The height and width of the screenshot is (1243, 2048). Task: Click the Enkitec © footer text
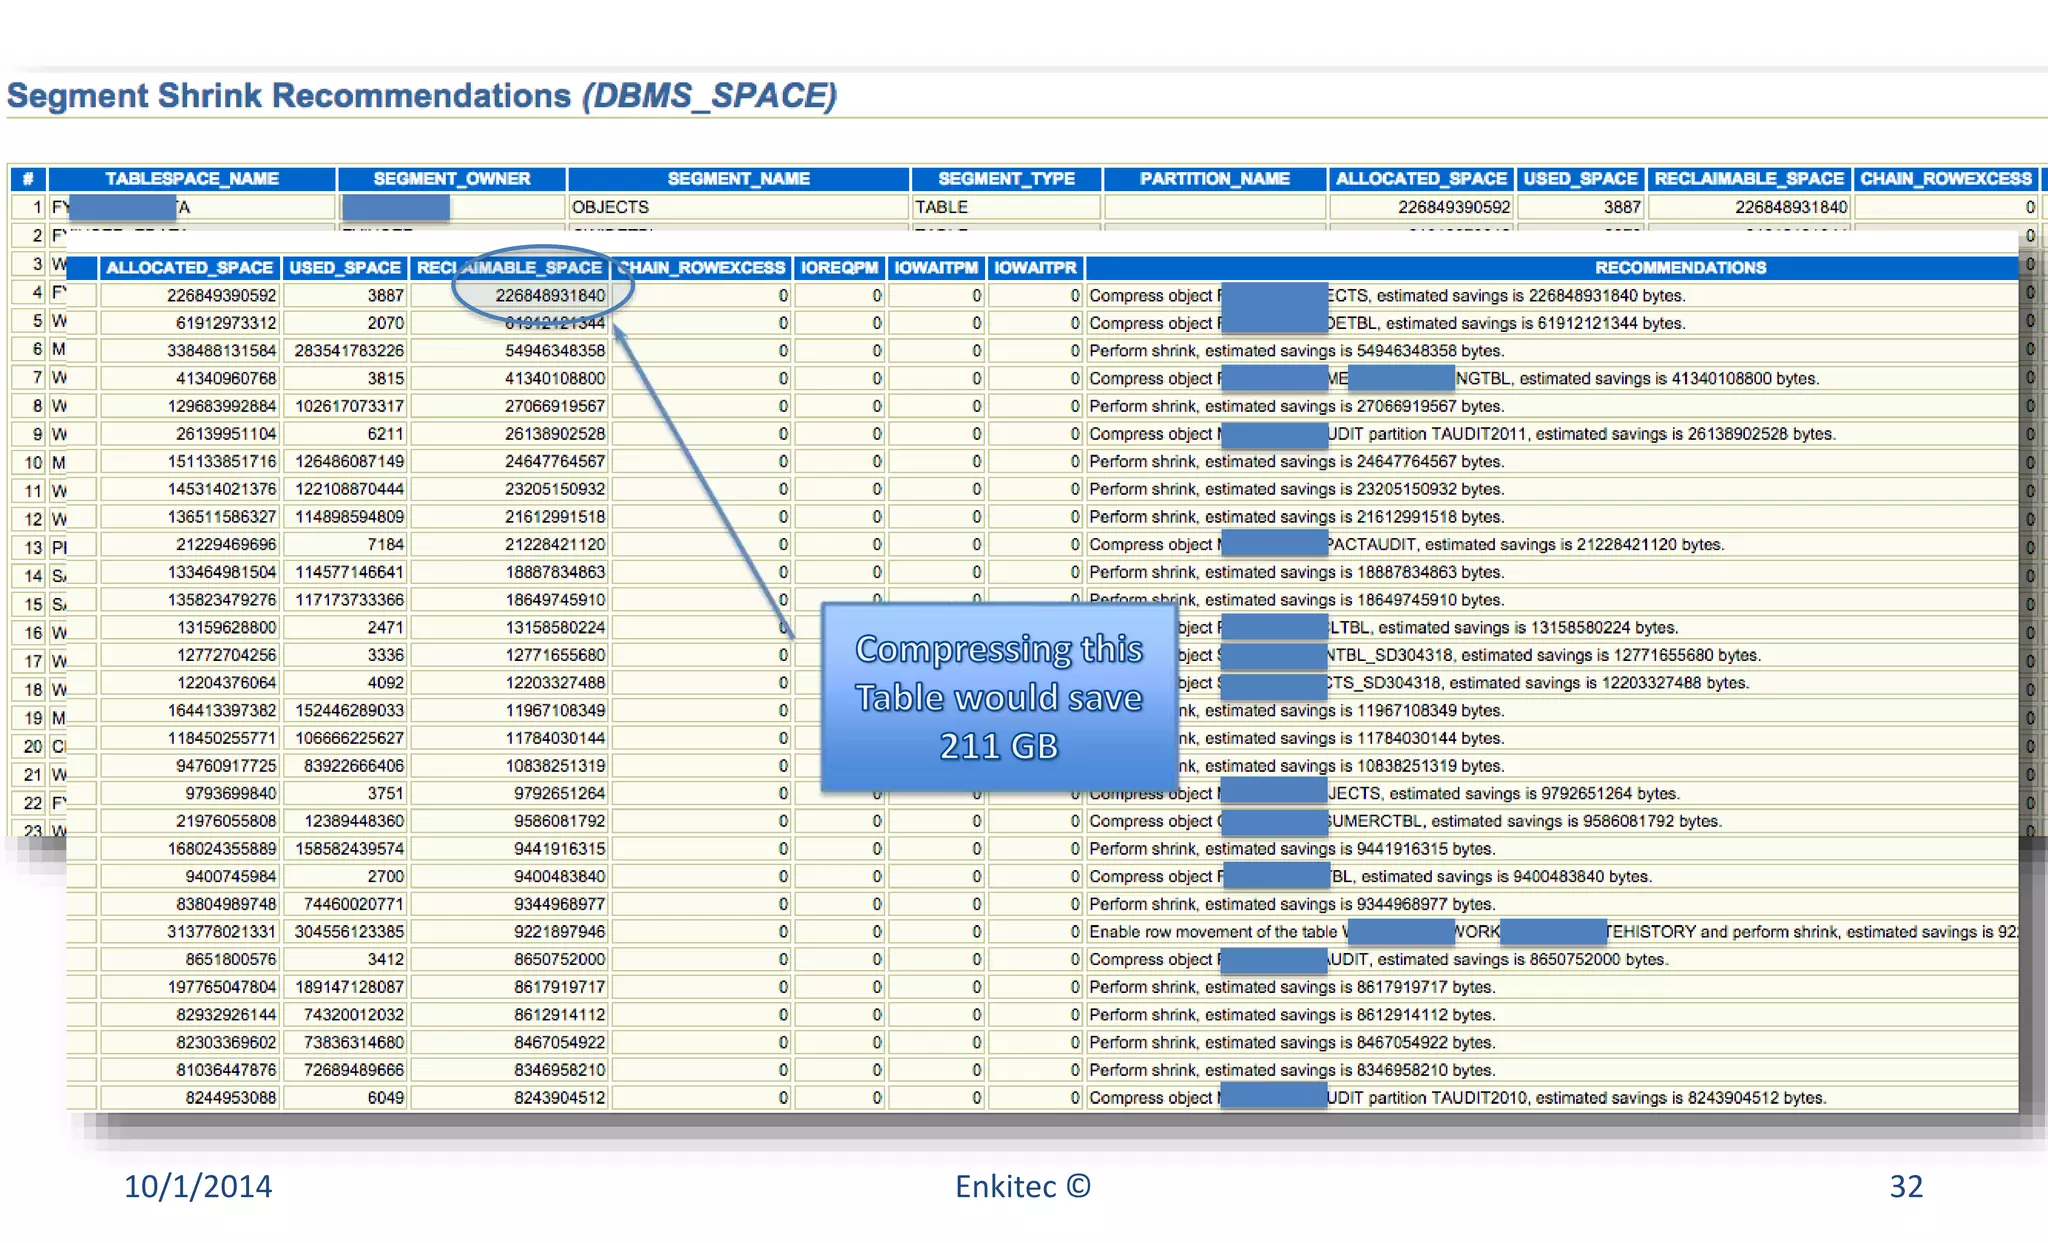pyautogui.click(x=1022, y=1186)
